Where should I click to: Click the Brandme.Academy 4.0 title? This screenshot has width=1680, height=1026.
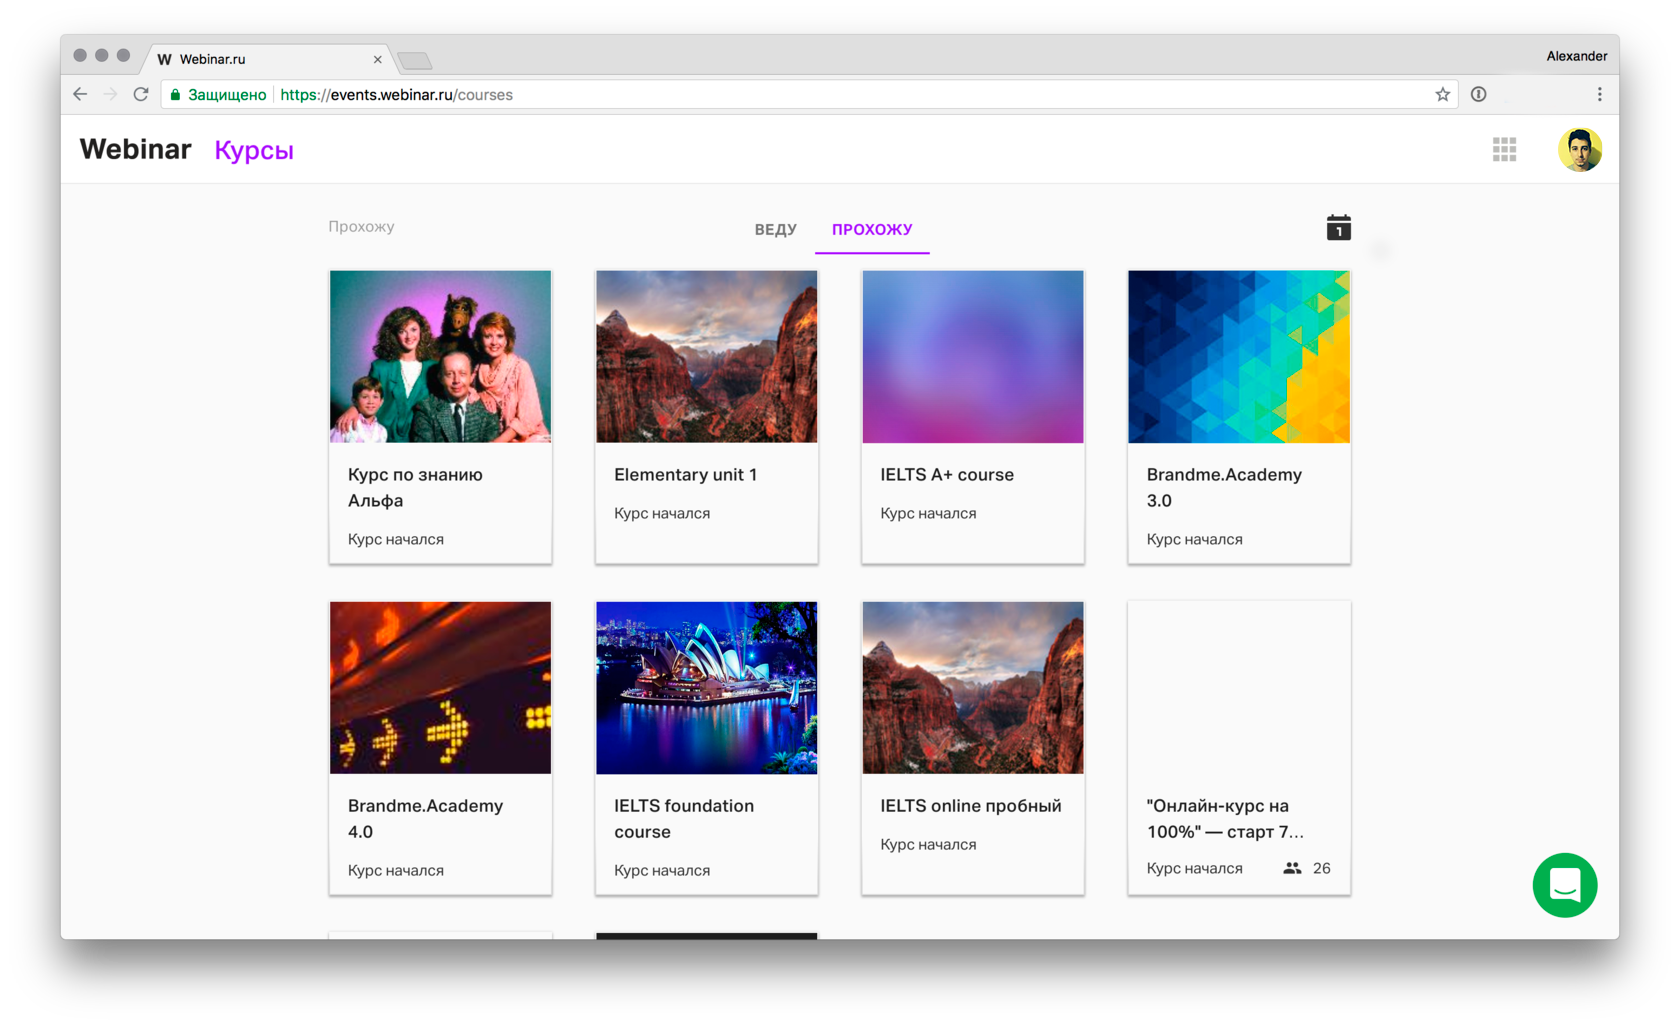(x=425, y=818)
